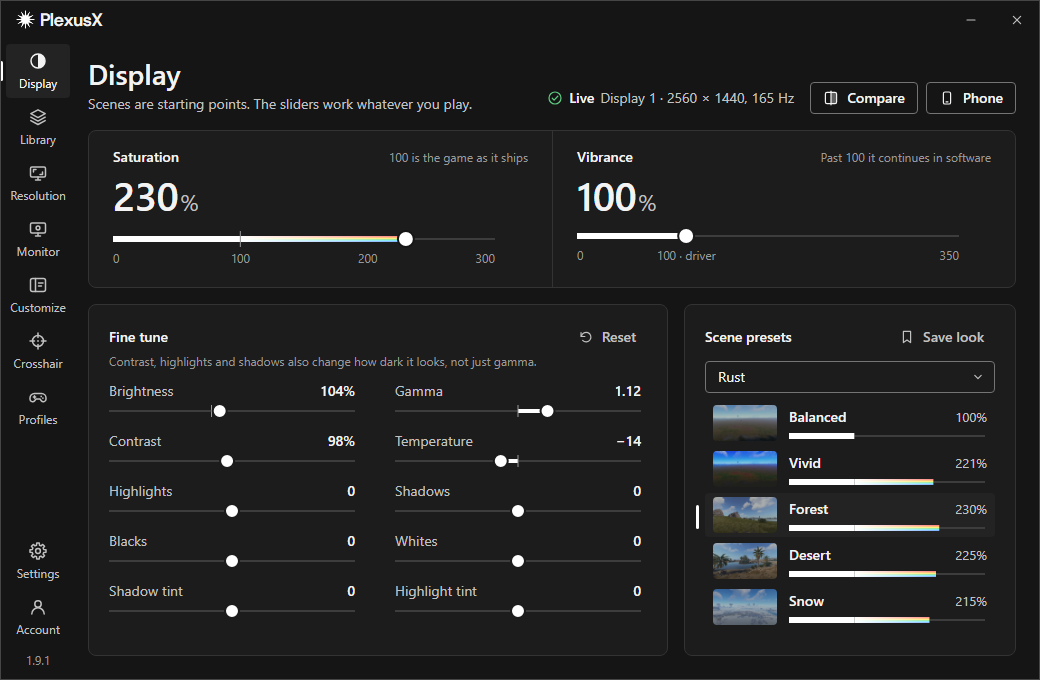This screenshot has height=680, width=1040.
Task: Open the Customize panel icon
Action: click(38, 285)
